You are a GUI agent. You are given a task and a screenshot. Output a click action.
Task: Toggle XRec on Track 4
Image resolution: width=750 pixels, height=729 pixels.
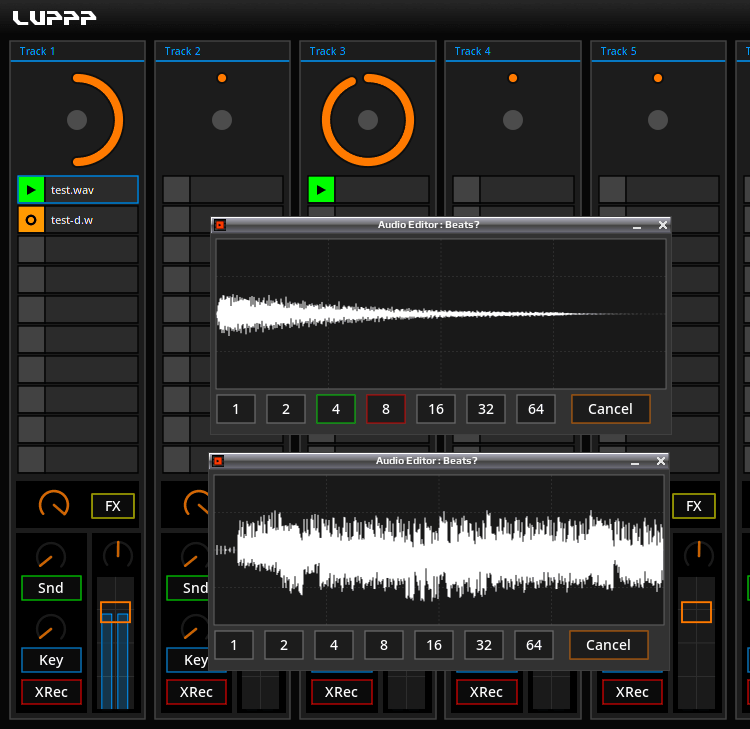click(486, 692)
